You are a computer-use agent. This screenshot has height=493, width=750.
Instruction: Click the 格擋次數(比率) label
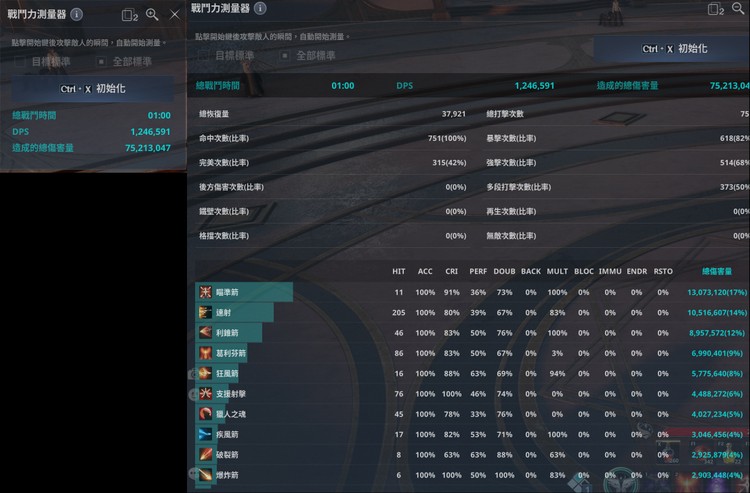click(x=224, y=236)
